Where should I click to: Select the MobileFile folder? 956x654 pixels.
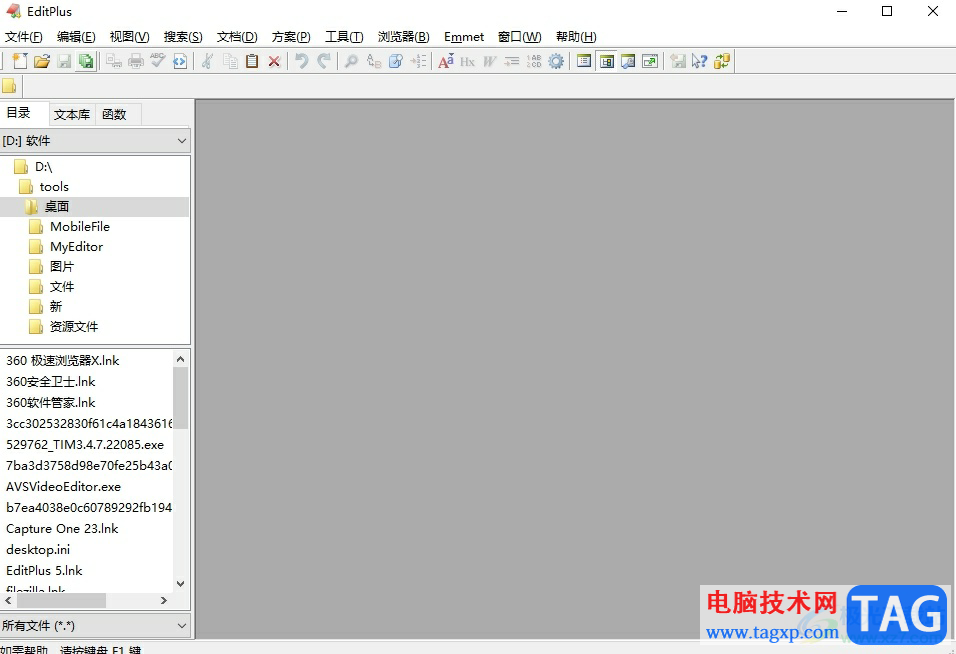[80, 227]
